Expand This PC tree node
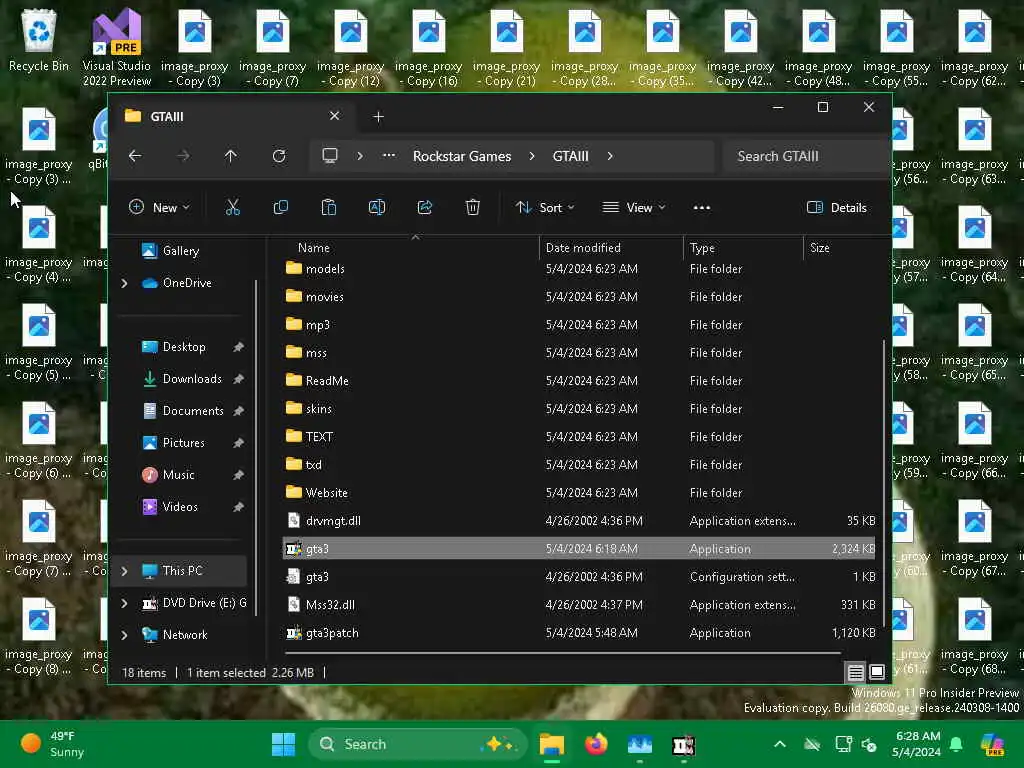Screen dimensions: 1024x768 pyautogui.click(x=125, y=571)
